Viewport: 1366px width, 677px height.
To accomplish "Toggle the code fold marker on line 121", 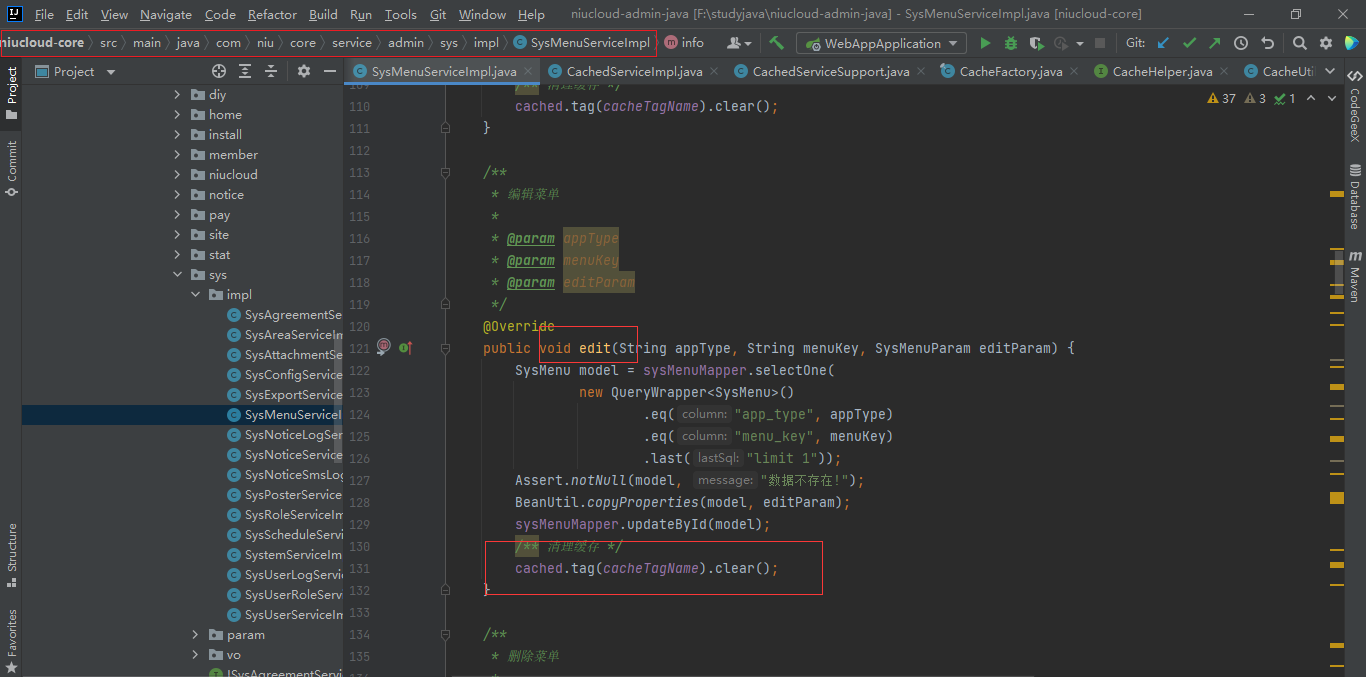I will [446, 348].
